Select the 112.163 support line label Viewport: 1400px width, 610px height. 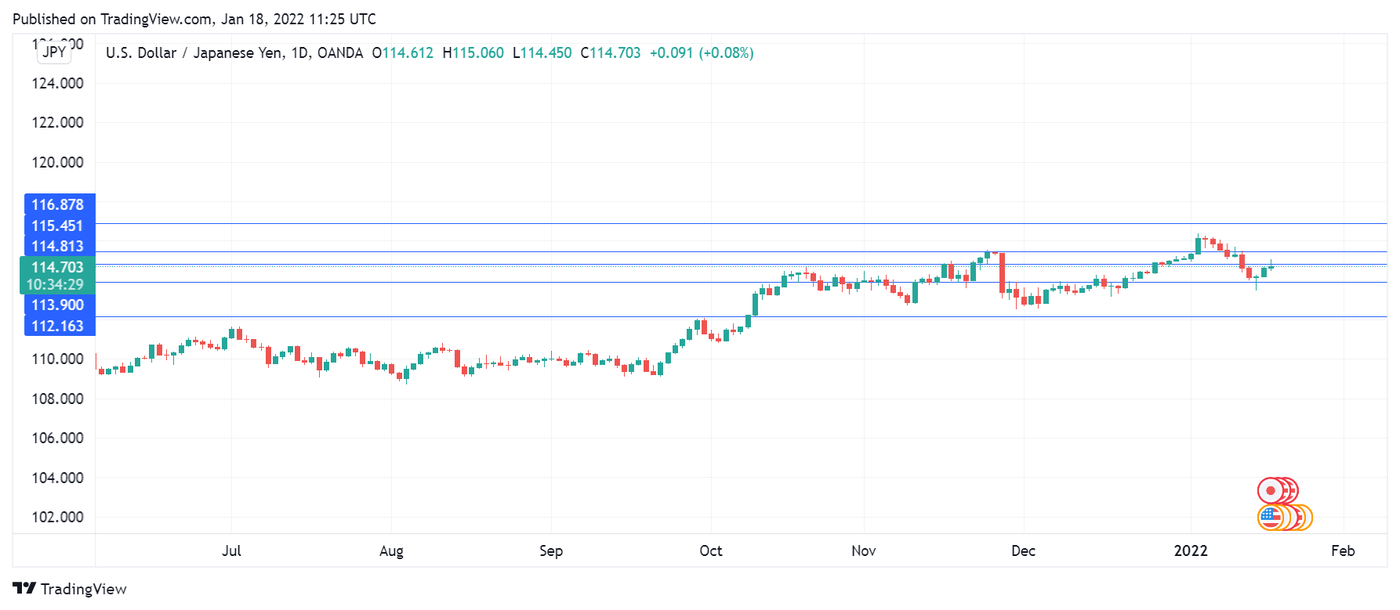(x=57, y=326)
